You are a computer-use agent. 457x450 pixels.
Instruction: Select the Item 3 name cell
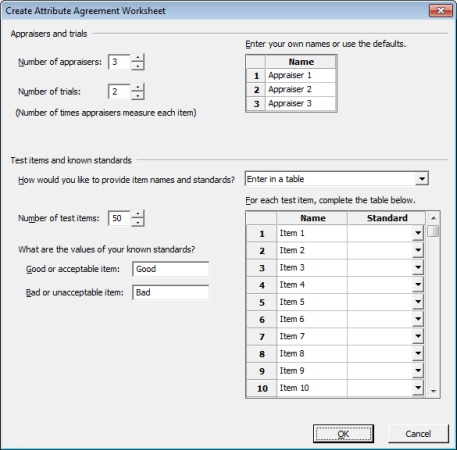point(312,268)
